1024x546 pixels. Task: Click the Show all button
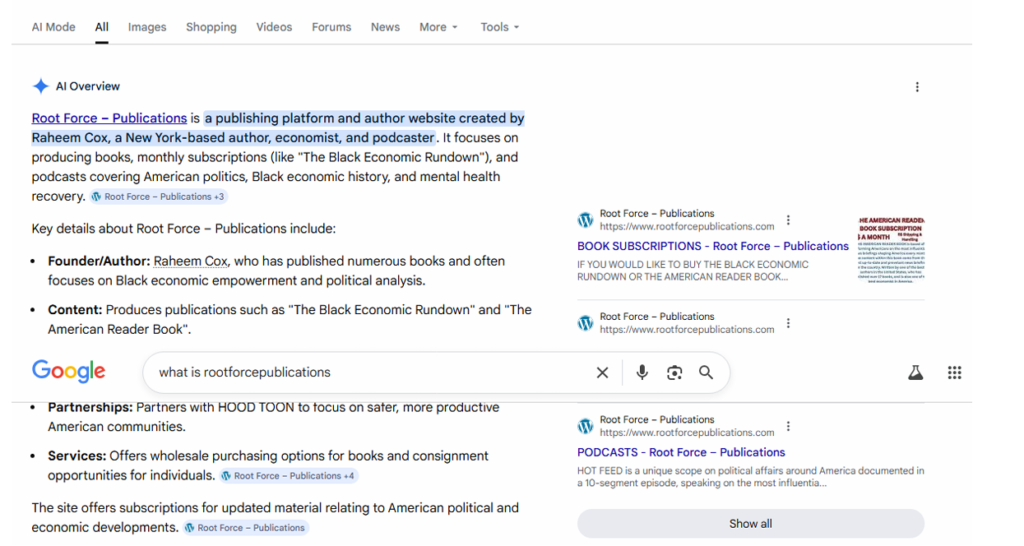coord(750,523)
